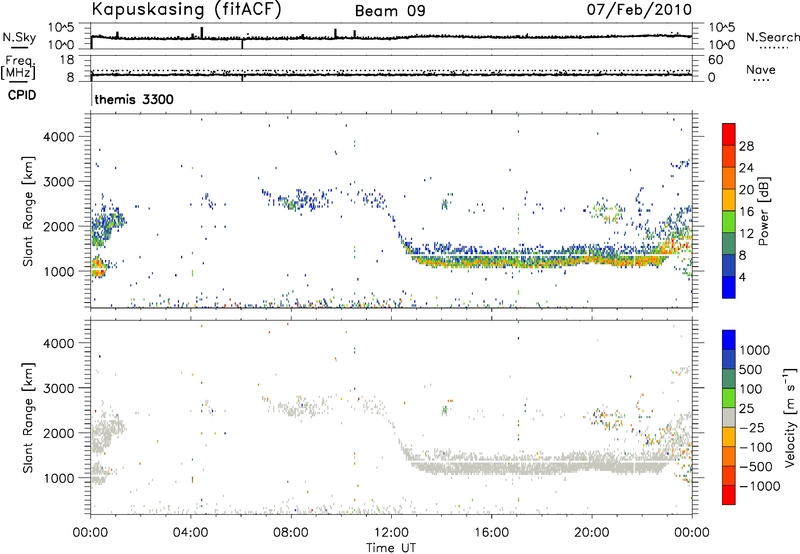Click the '3000' tick on the velocity panel

tap(58, 388)
